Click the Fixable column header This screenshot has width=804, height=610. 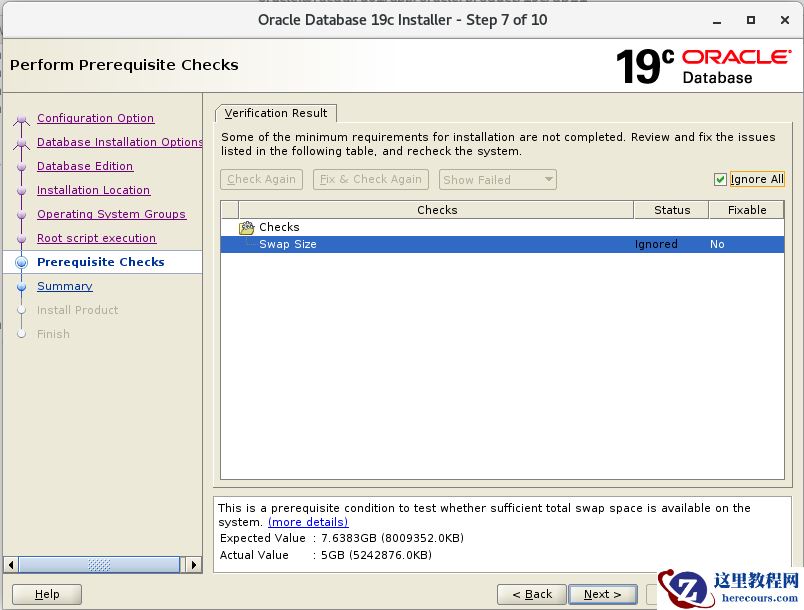pos(747,210)
